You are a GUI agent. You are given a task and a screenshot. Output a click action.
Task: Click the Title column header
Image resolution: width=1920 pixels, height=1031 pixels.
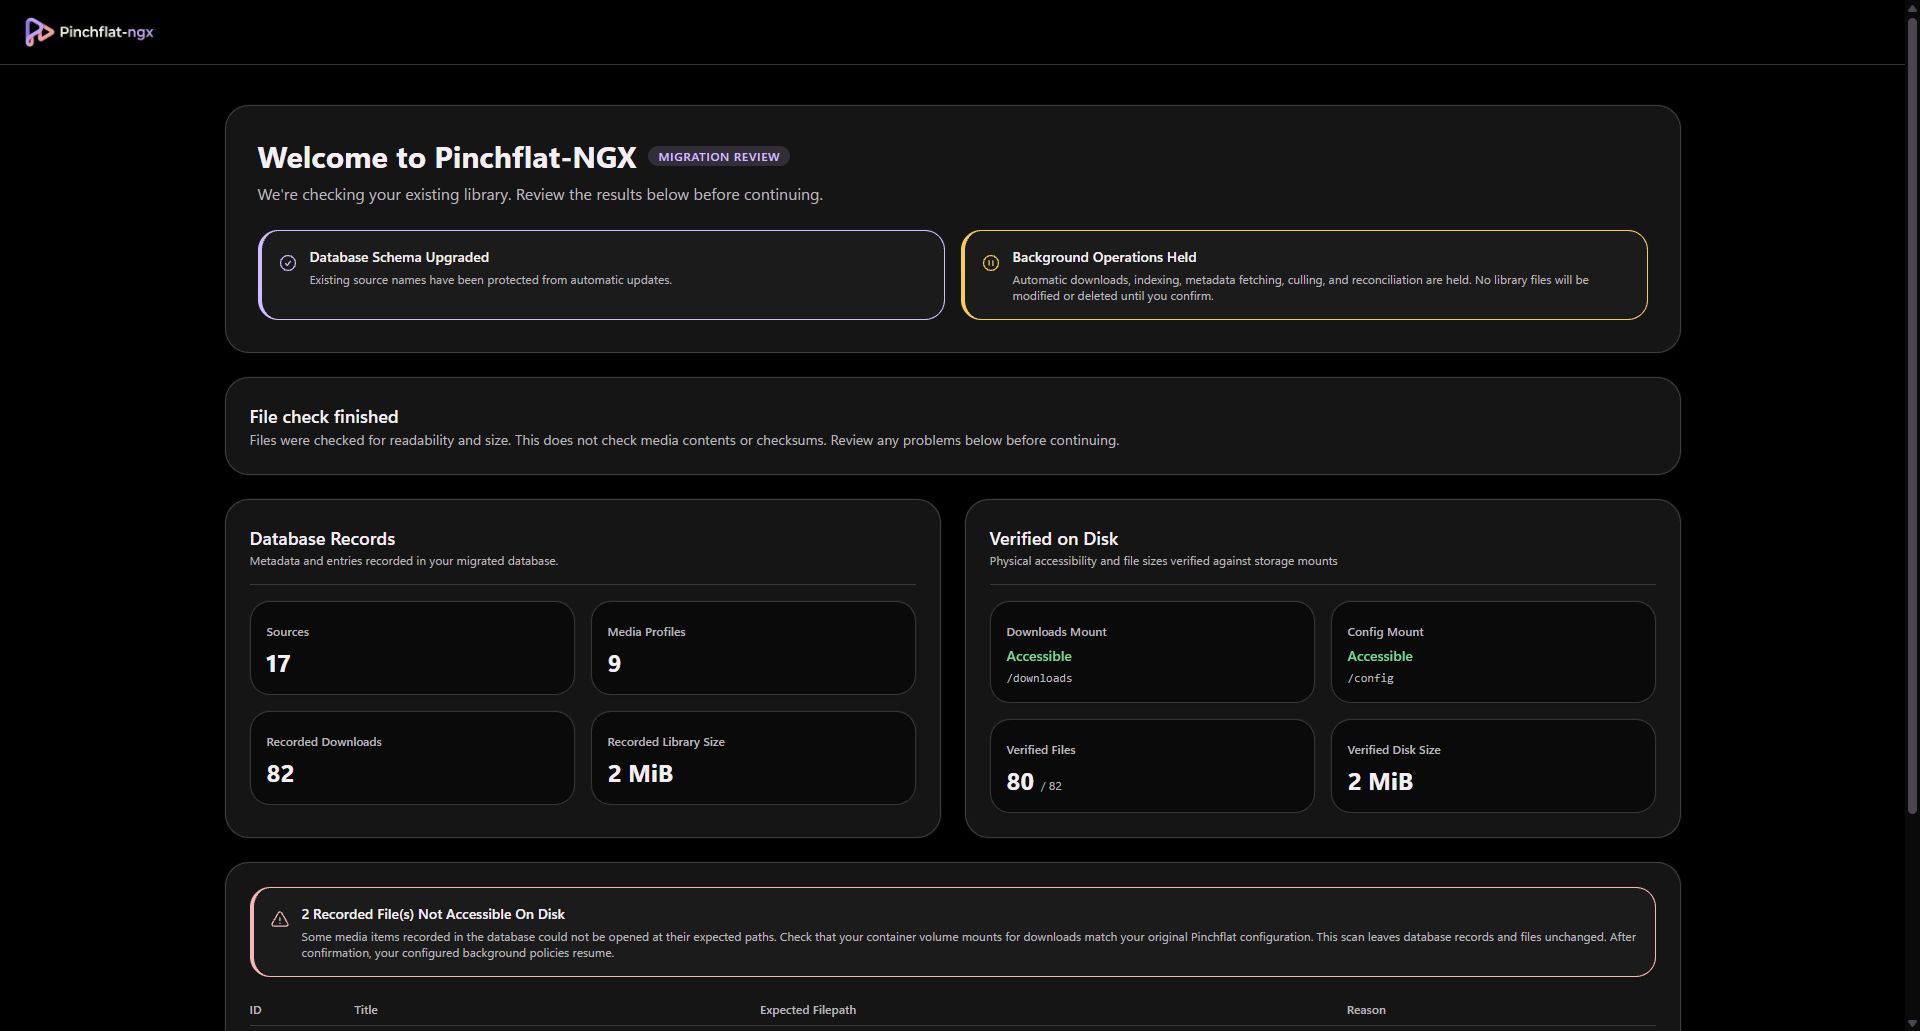(366, 1010)
